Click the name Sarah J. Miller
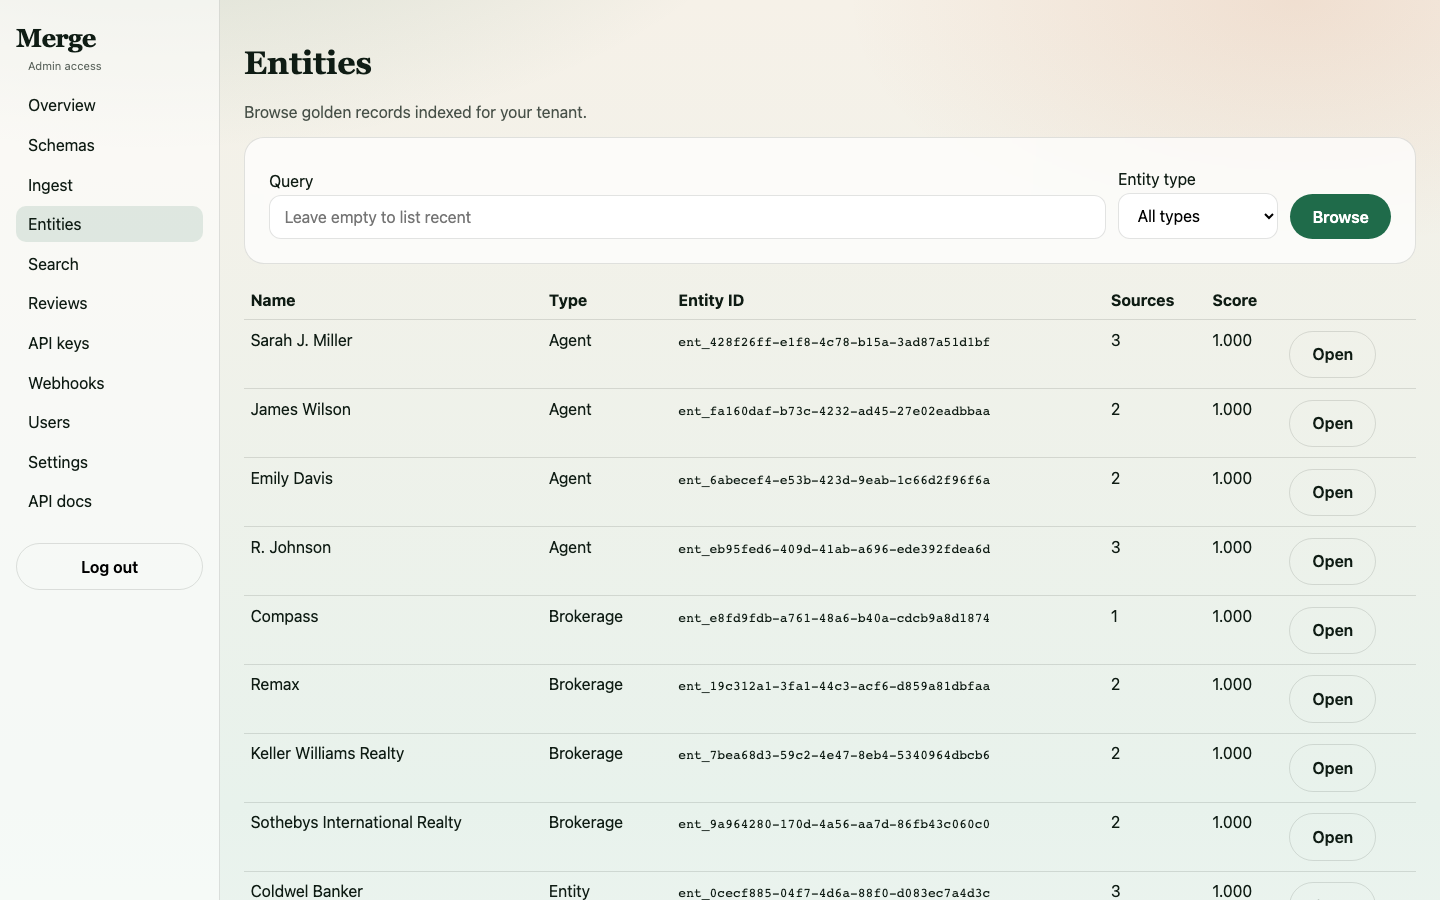 301,340
